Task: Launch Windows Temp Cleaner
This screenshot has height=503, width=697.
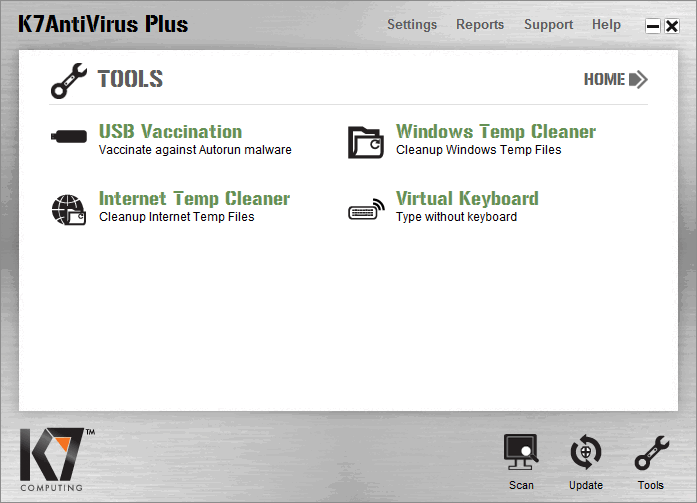Action: tap(496, 132)
